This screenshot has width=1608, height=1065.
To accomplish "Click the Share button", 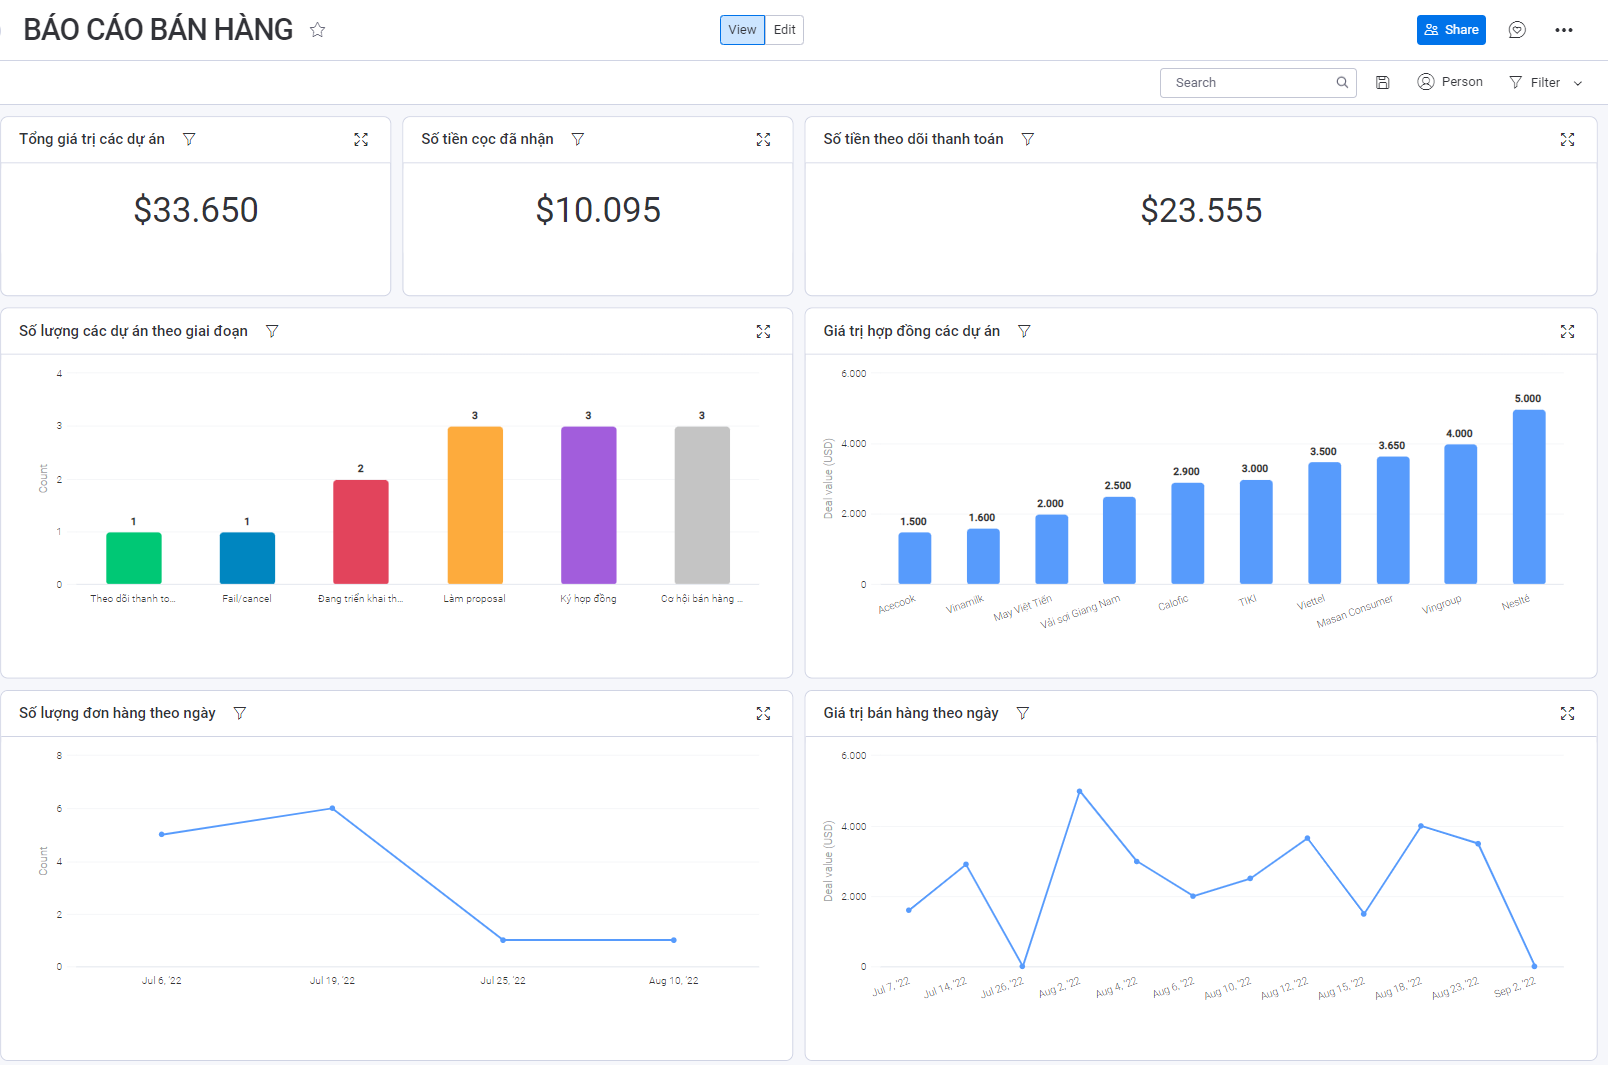I will 1450,30.
